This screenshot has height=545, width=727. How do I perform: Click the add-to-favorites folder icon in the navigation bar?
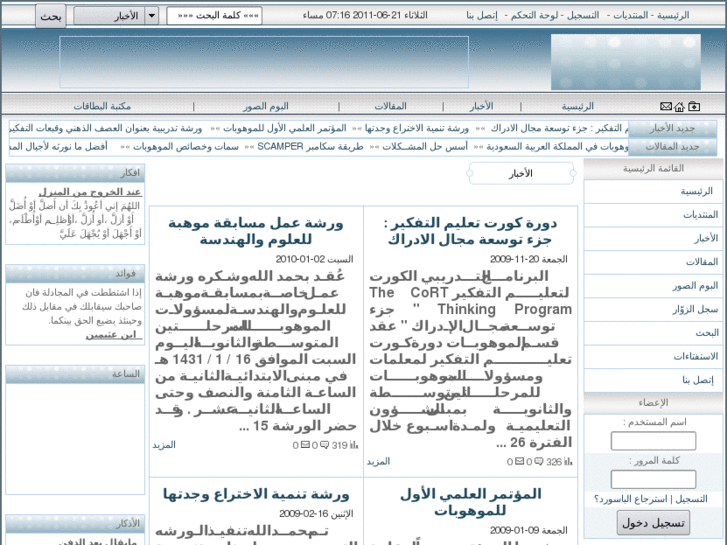click(694, 107)
